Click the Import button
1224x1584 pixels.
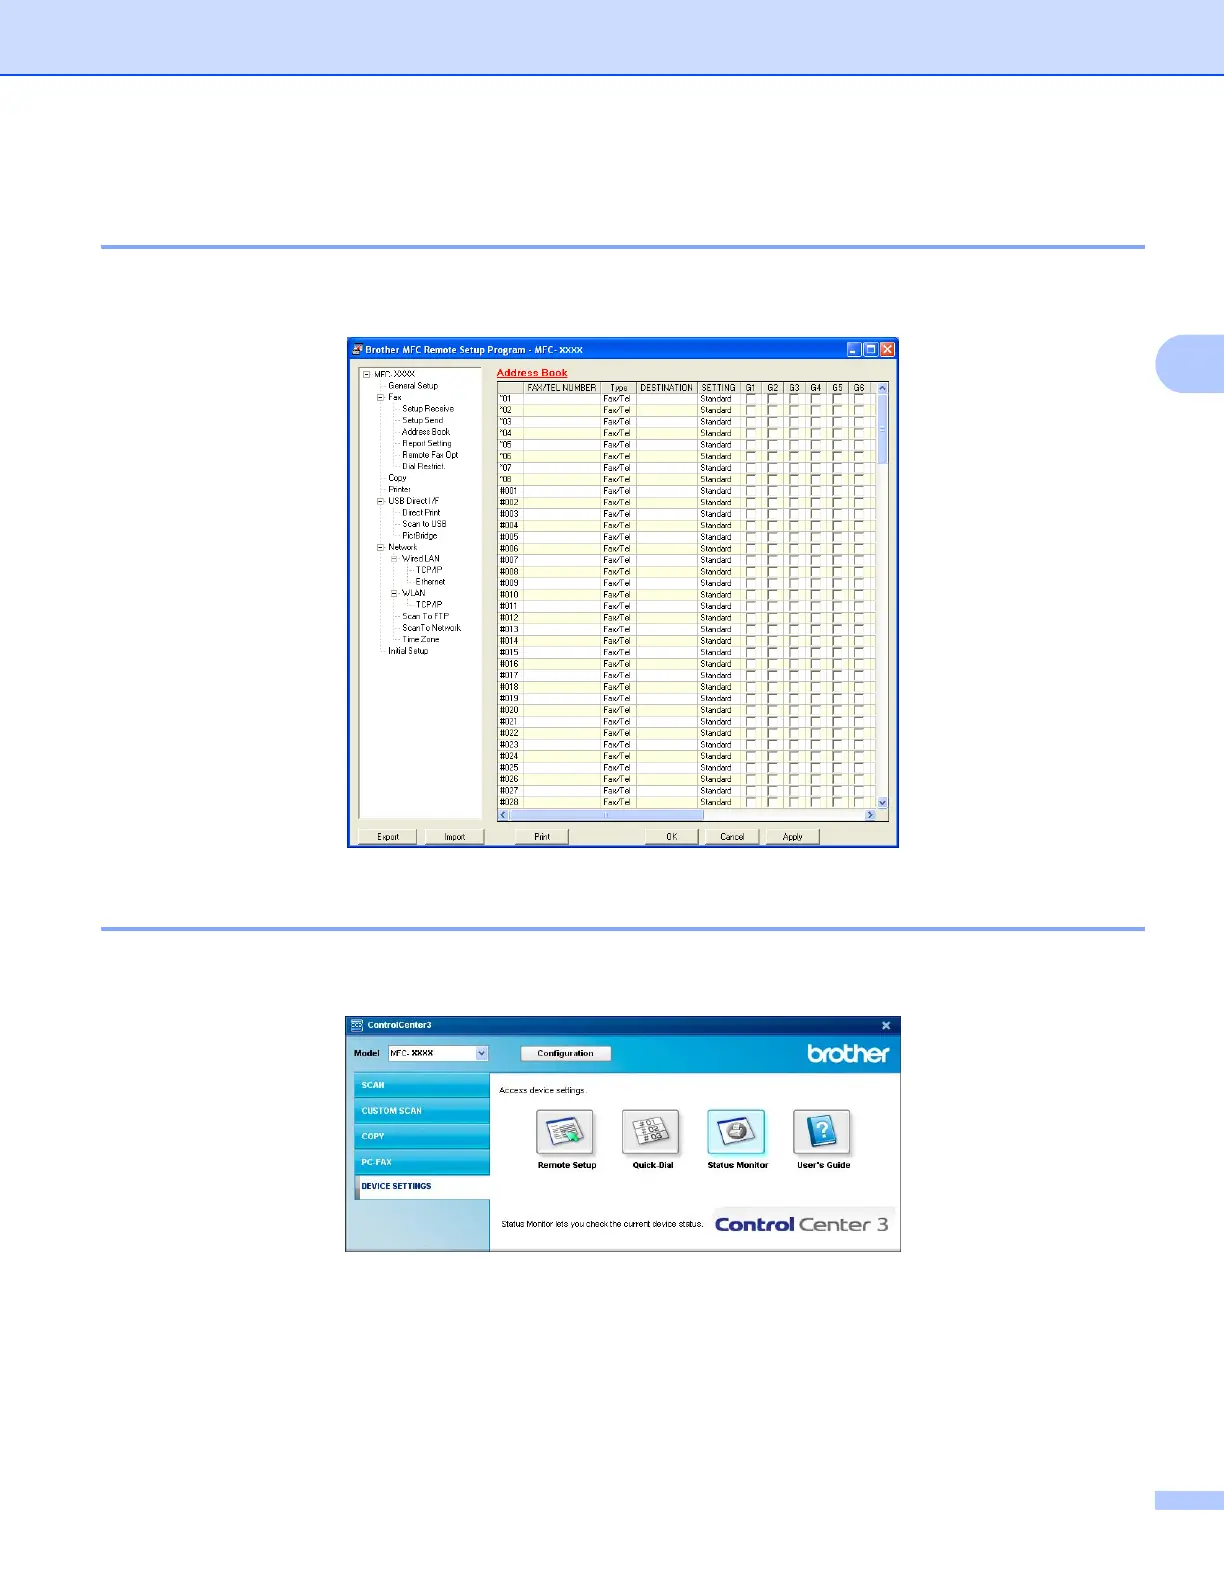coord(455,837)
